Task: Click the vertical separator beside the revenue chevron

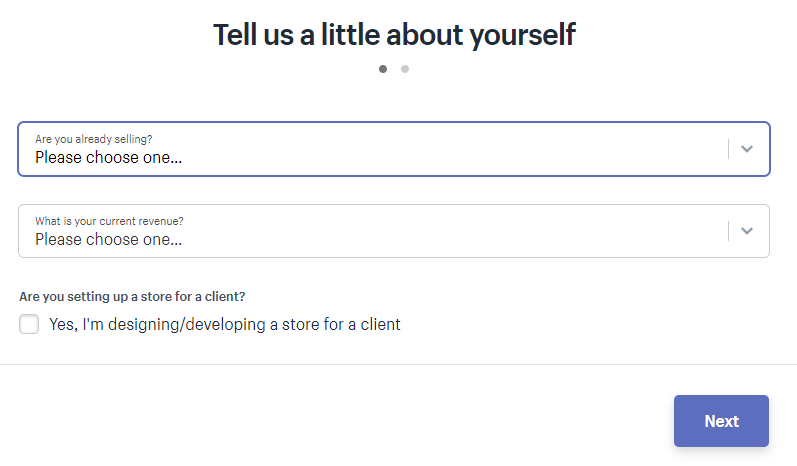Action: pyautogui.click(x=728, y=231)
